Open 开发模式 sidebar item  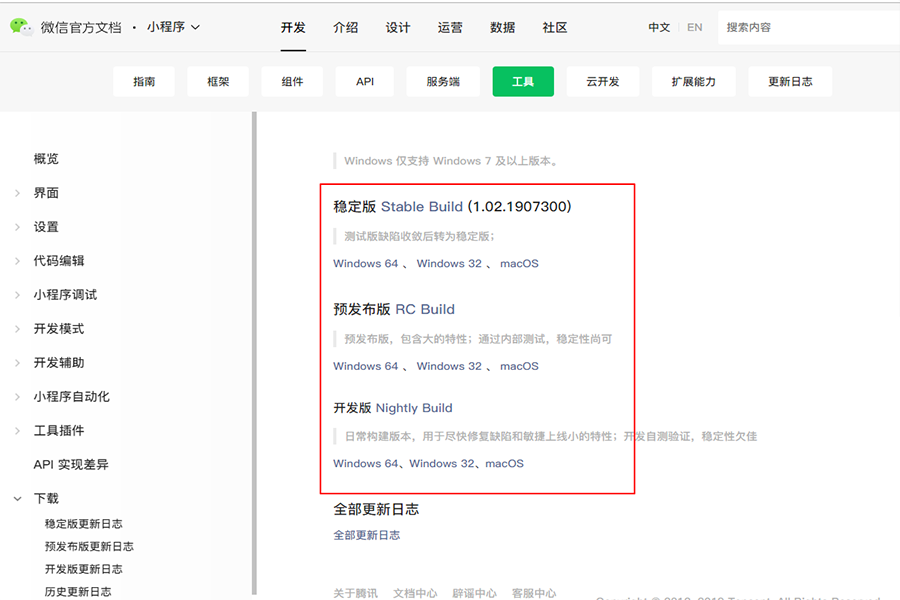(59, 328)
